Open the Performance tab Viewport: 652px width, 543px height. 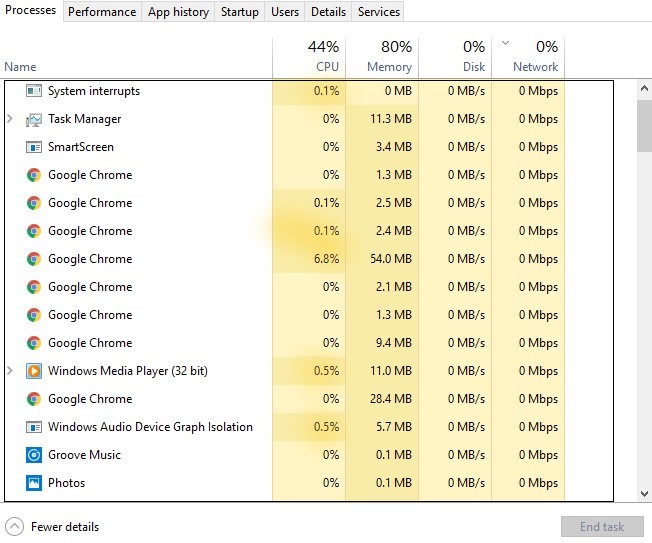[x=102, y=12]
